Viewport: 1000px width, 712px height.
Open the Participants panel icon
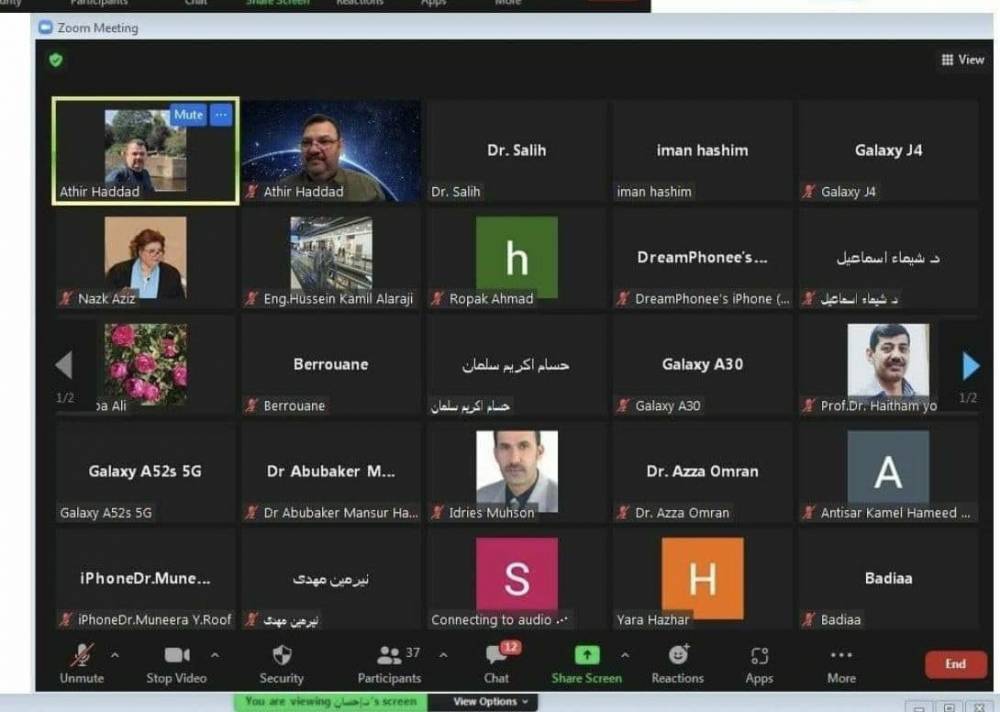[x=389, y=655]
